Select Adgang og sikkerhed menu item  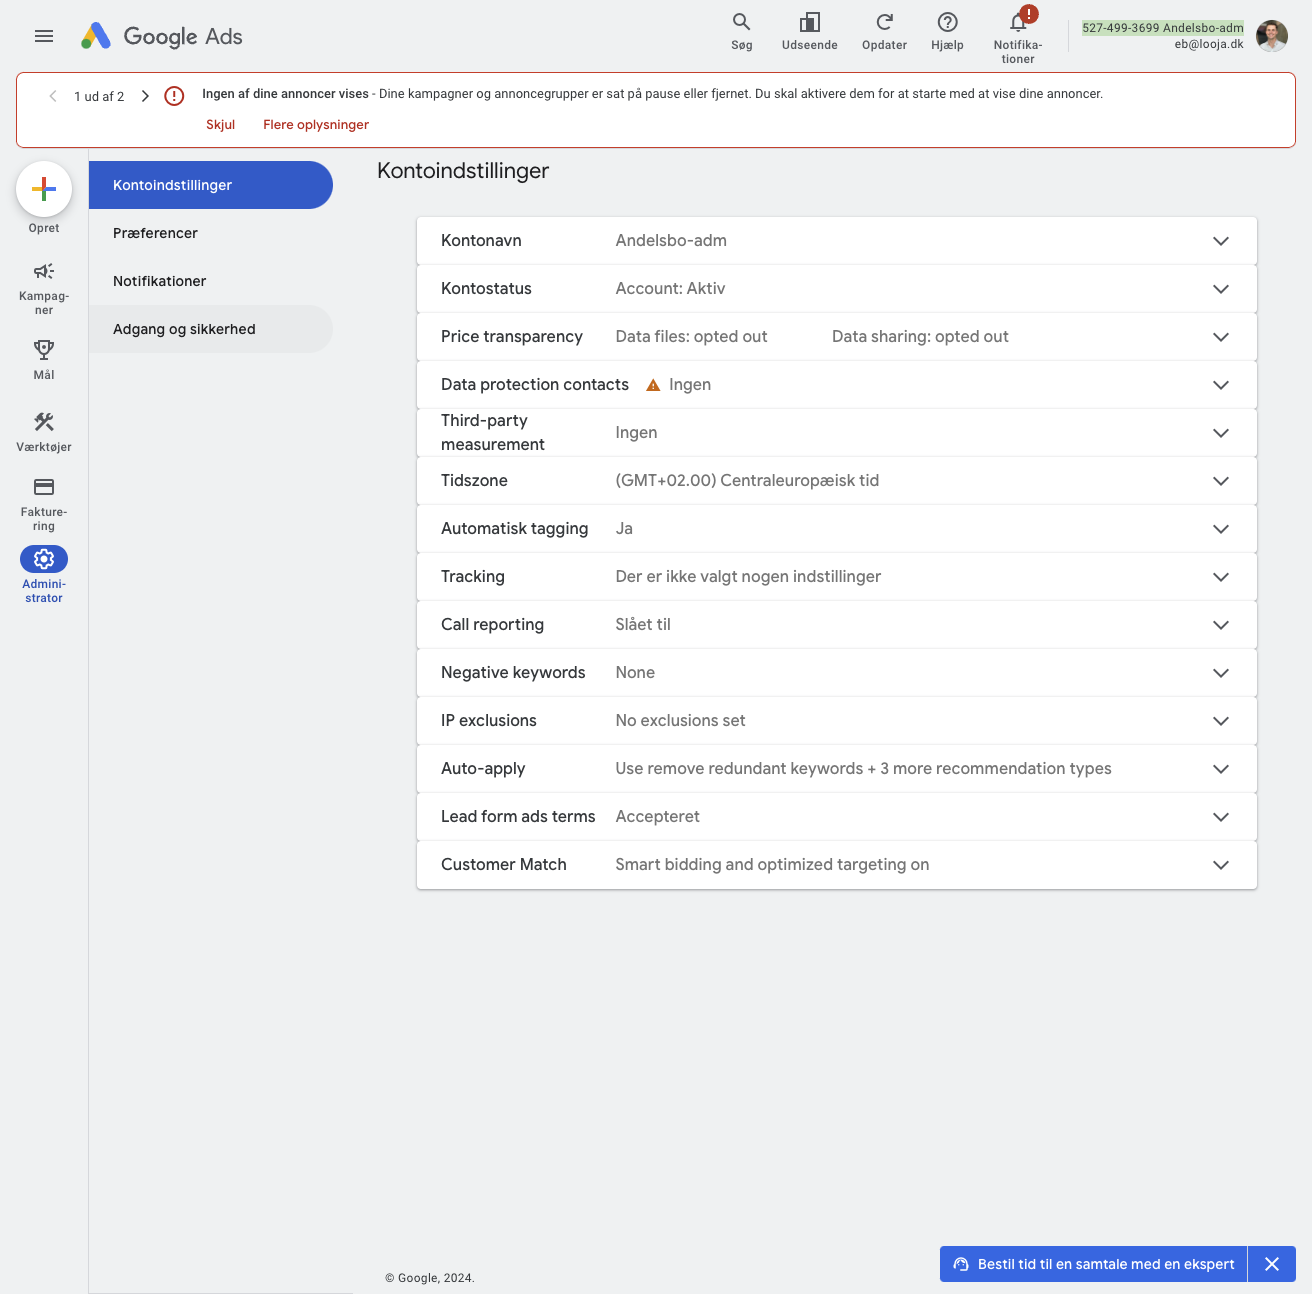click(x=211, y=329)
